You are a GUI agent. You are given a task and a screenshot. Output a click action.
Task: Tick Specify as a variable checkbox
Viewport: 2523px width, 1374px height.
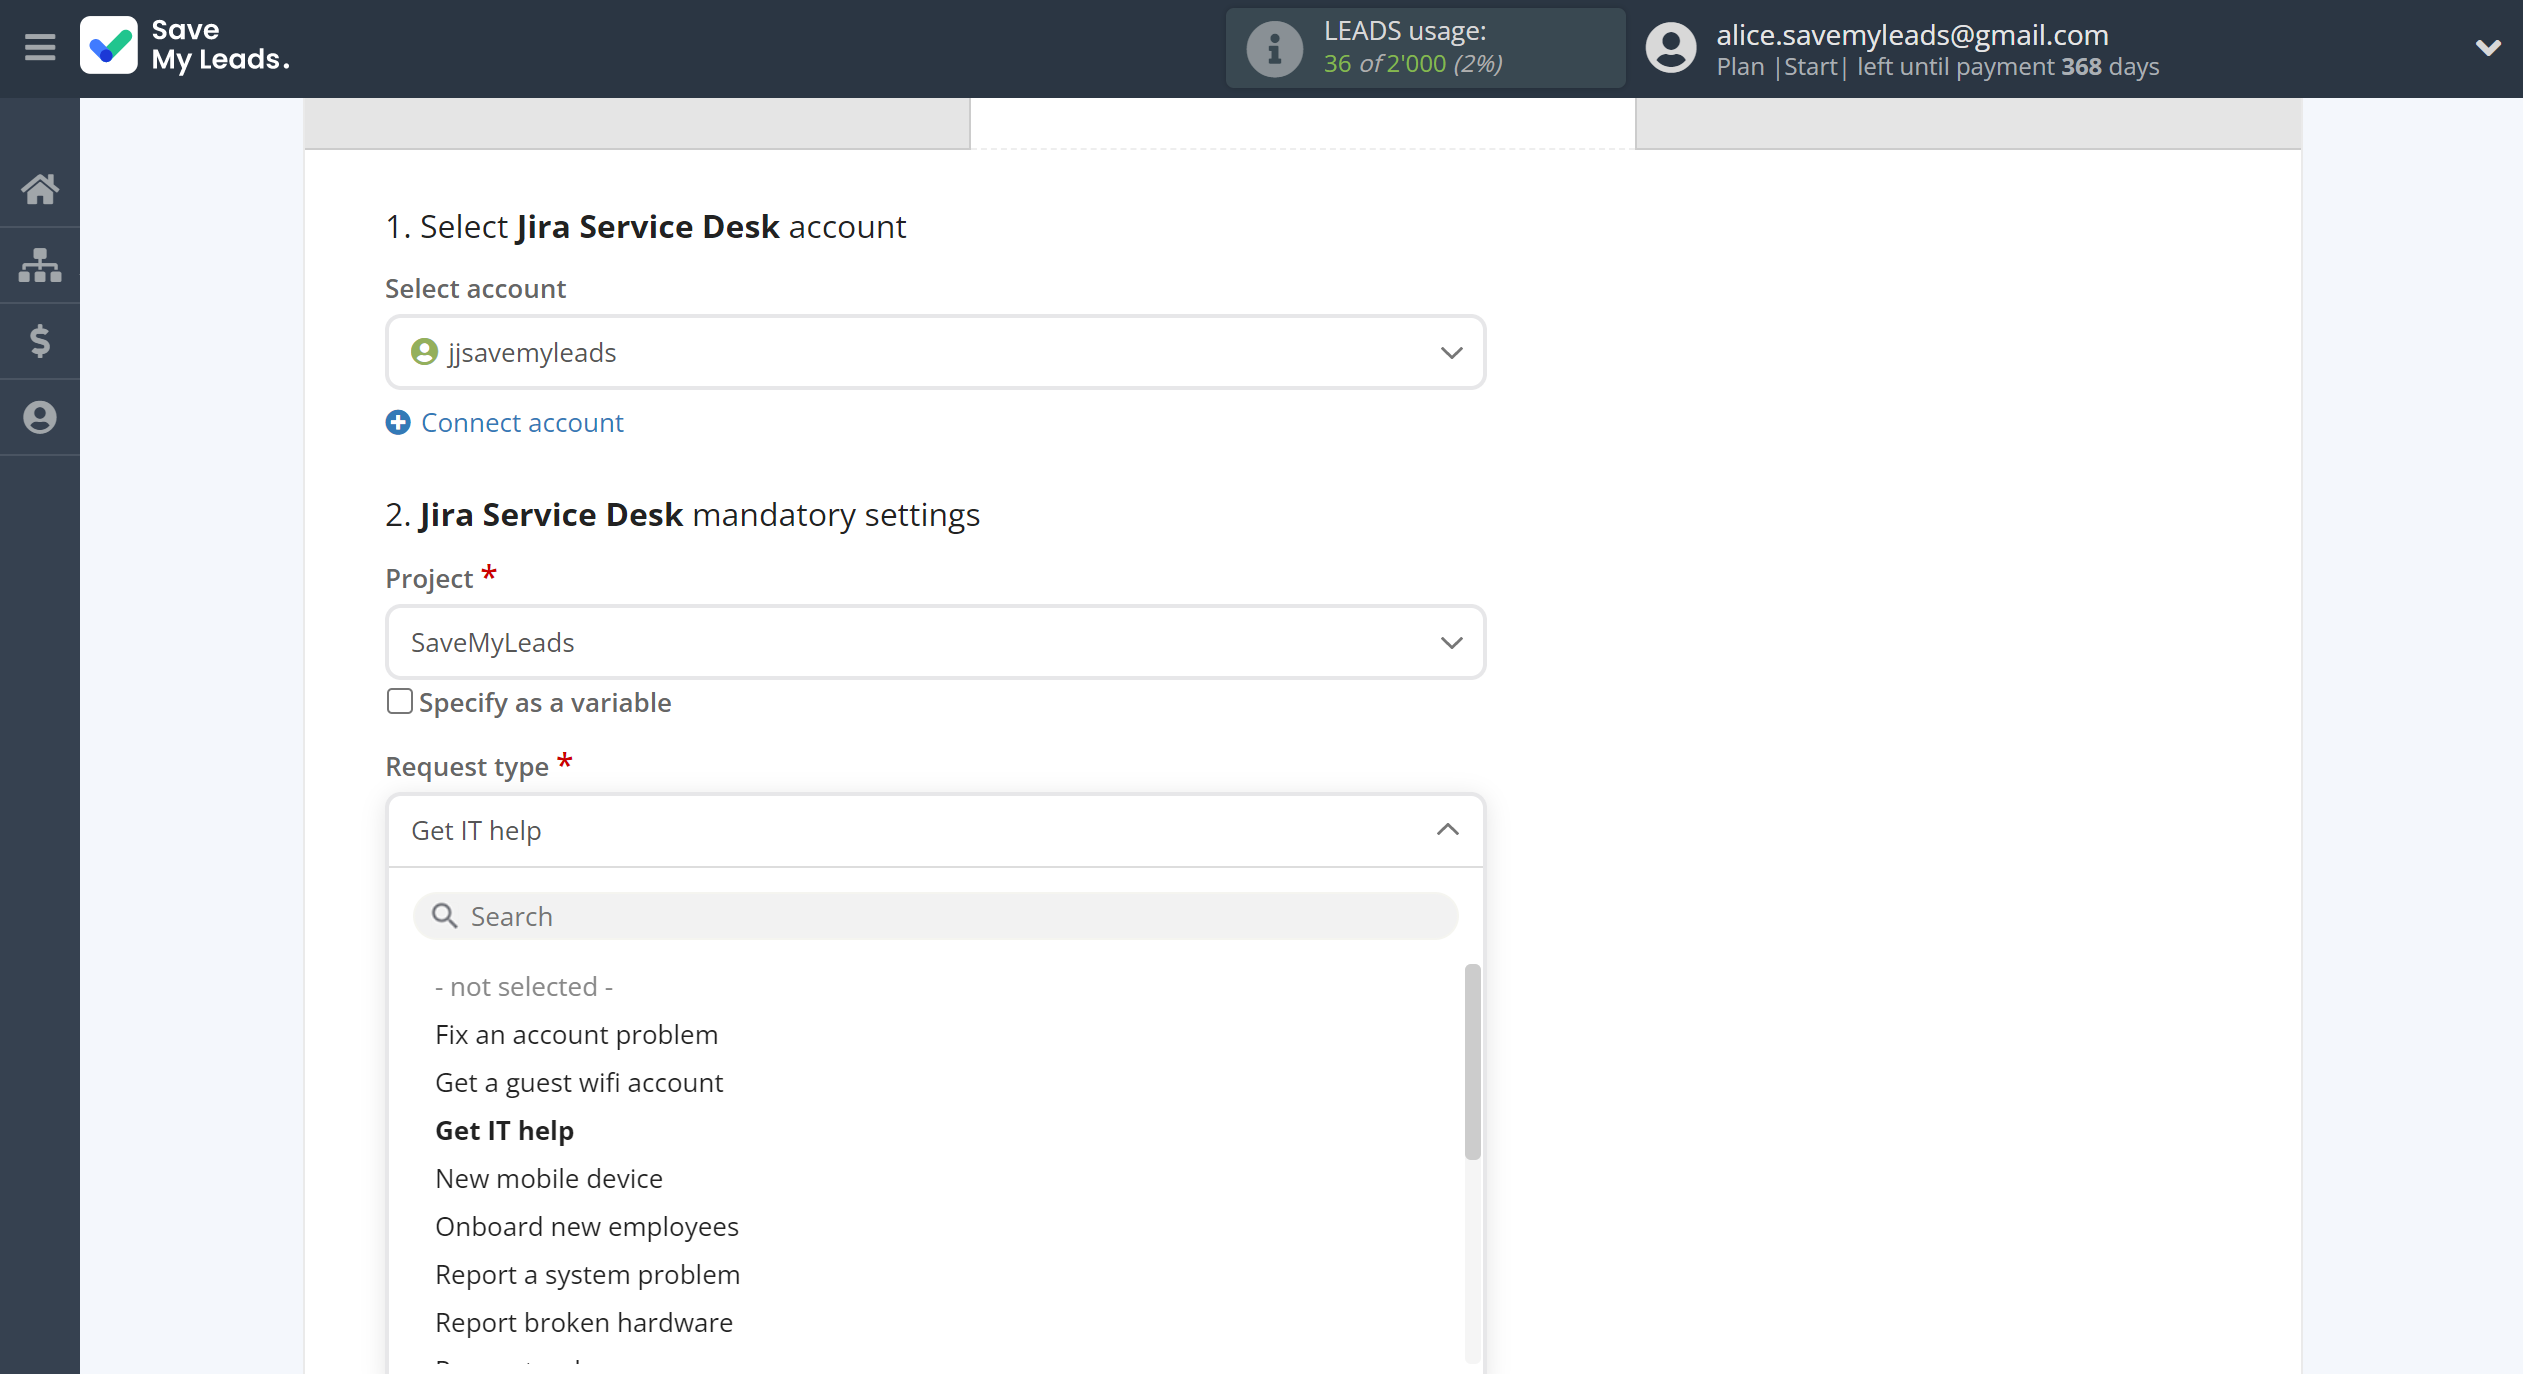click(399, 702)
